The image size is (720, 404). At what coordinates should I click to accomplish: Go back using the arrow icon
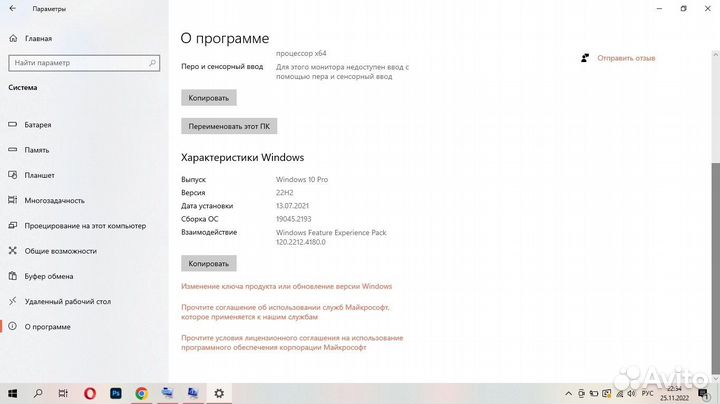pos(12,8)
